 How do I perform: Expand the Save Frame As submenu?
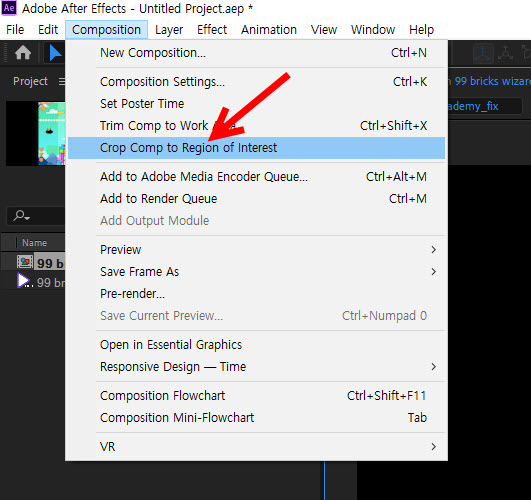[x=256, y=272]
